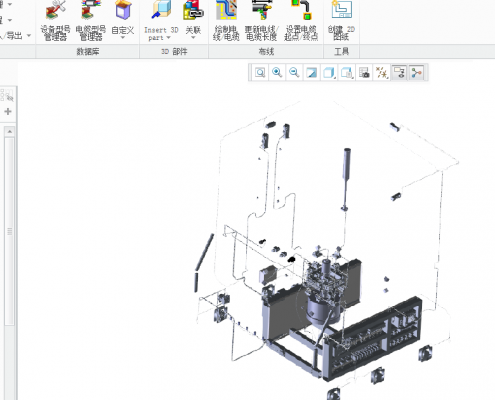The width and height of the screenshot is (495, 400).
Task: Click the plus icon in left panel
Action: click(x=8, y=111)
